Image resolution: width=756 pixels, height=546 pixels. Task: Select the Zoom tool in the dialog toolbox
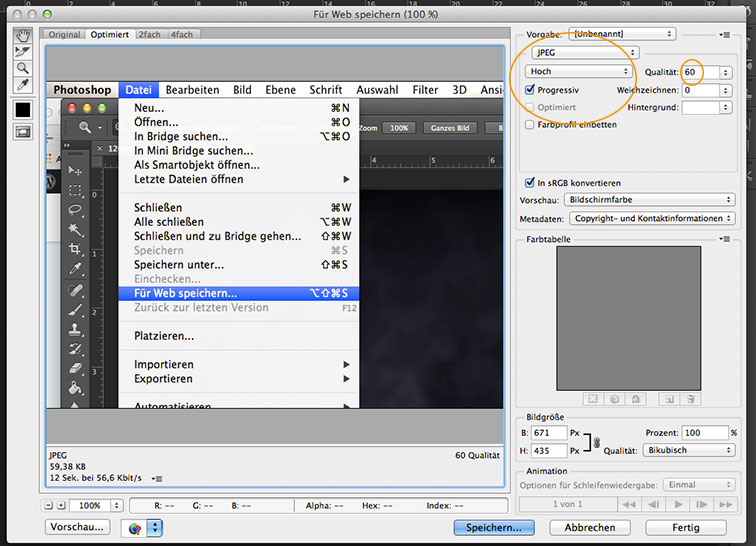click(x=23, y=68)
